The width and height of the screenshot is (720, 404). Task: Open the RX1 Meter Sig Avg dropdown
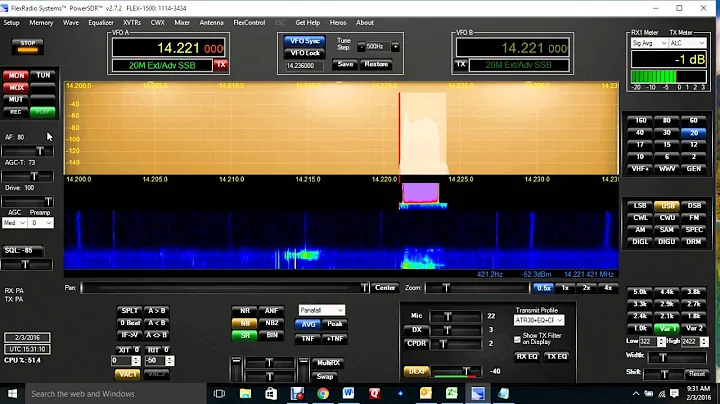tap(649, 43)
